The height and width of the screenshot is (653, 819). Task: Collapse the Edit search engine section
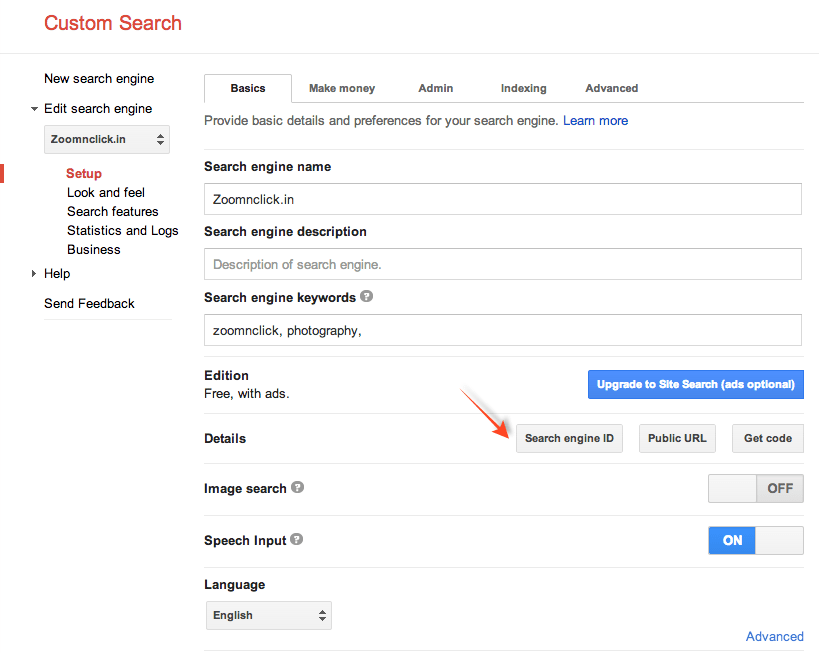[x=33, y=108]
